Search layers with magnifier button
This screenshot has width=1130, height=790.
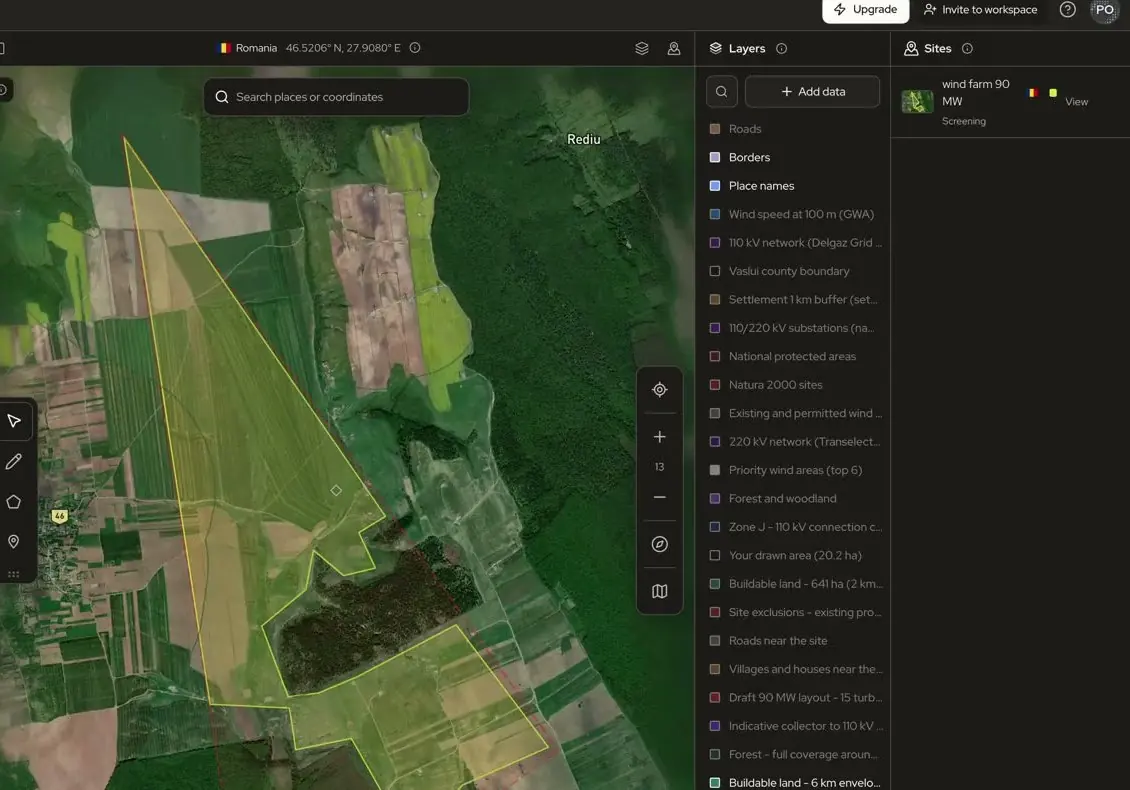721,92
